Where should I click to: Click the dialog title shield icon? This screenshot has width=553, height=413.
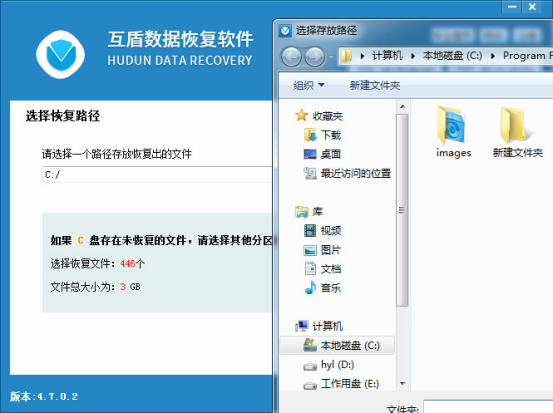click(x=285, y=31)
